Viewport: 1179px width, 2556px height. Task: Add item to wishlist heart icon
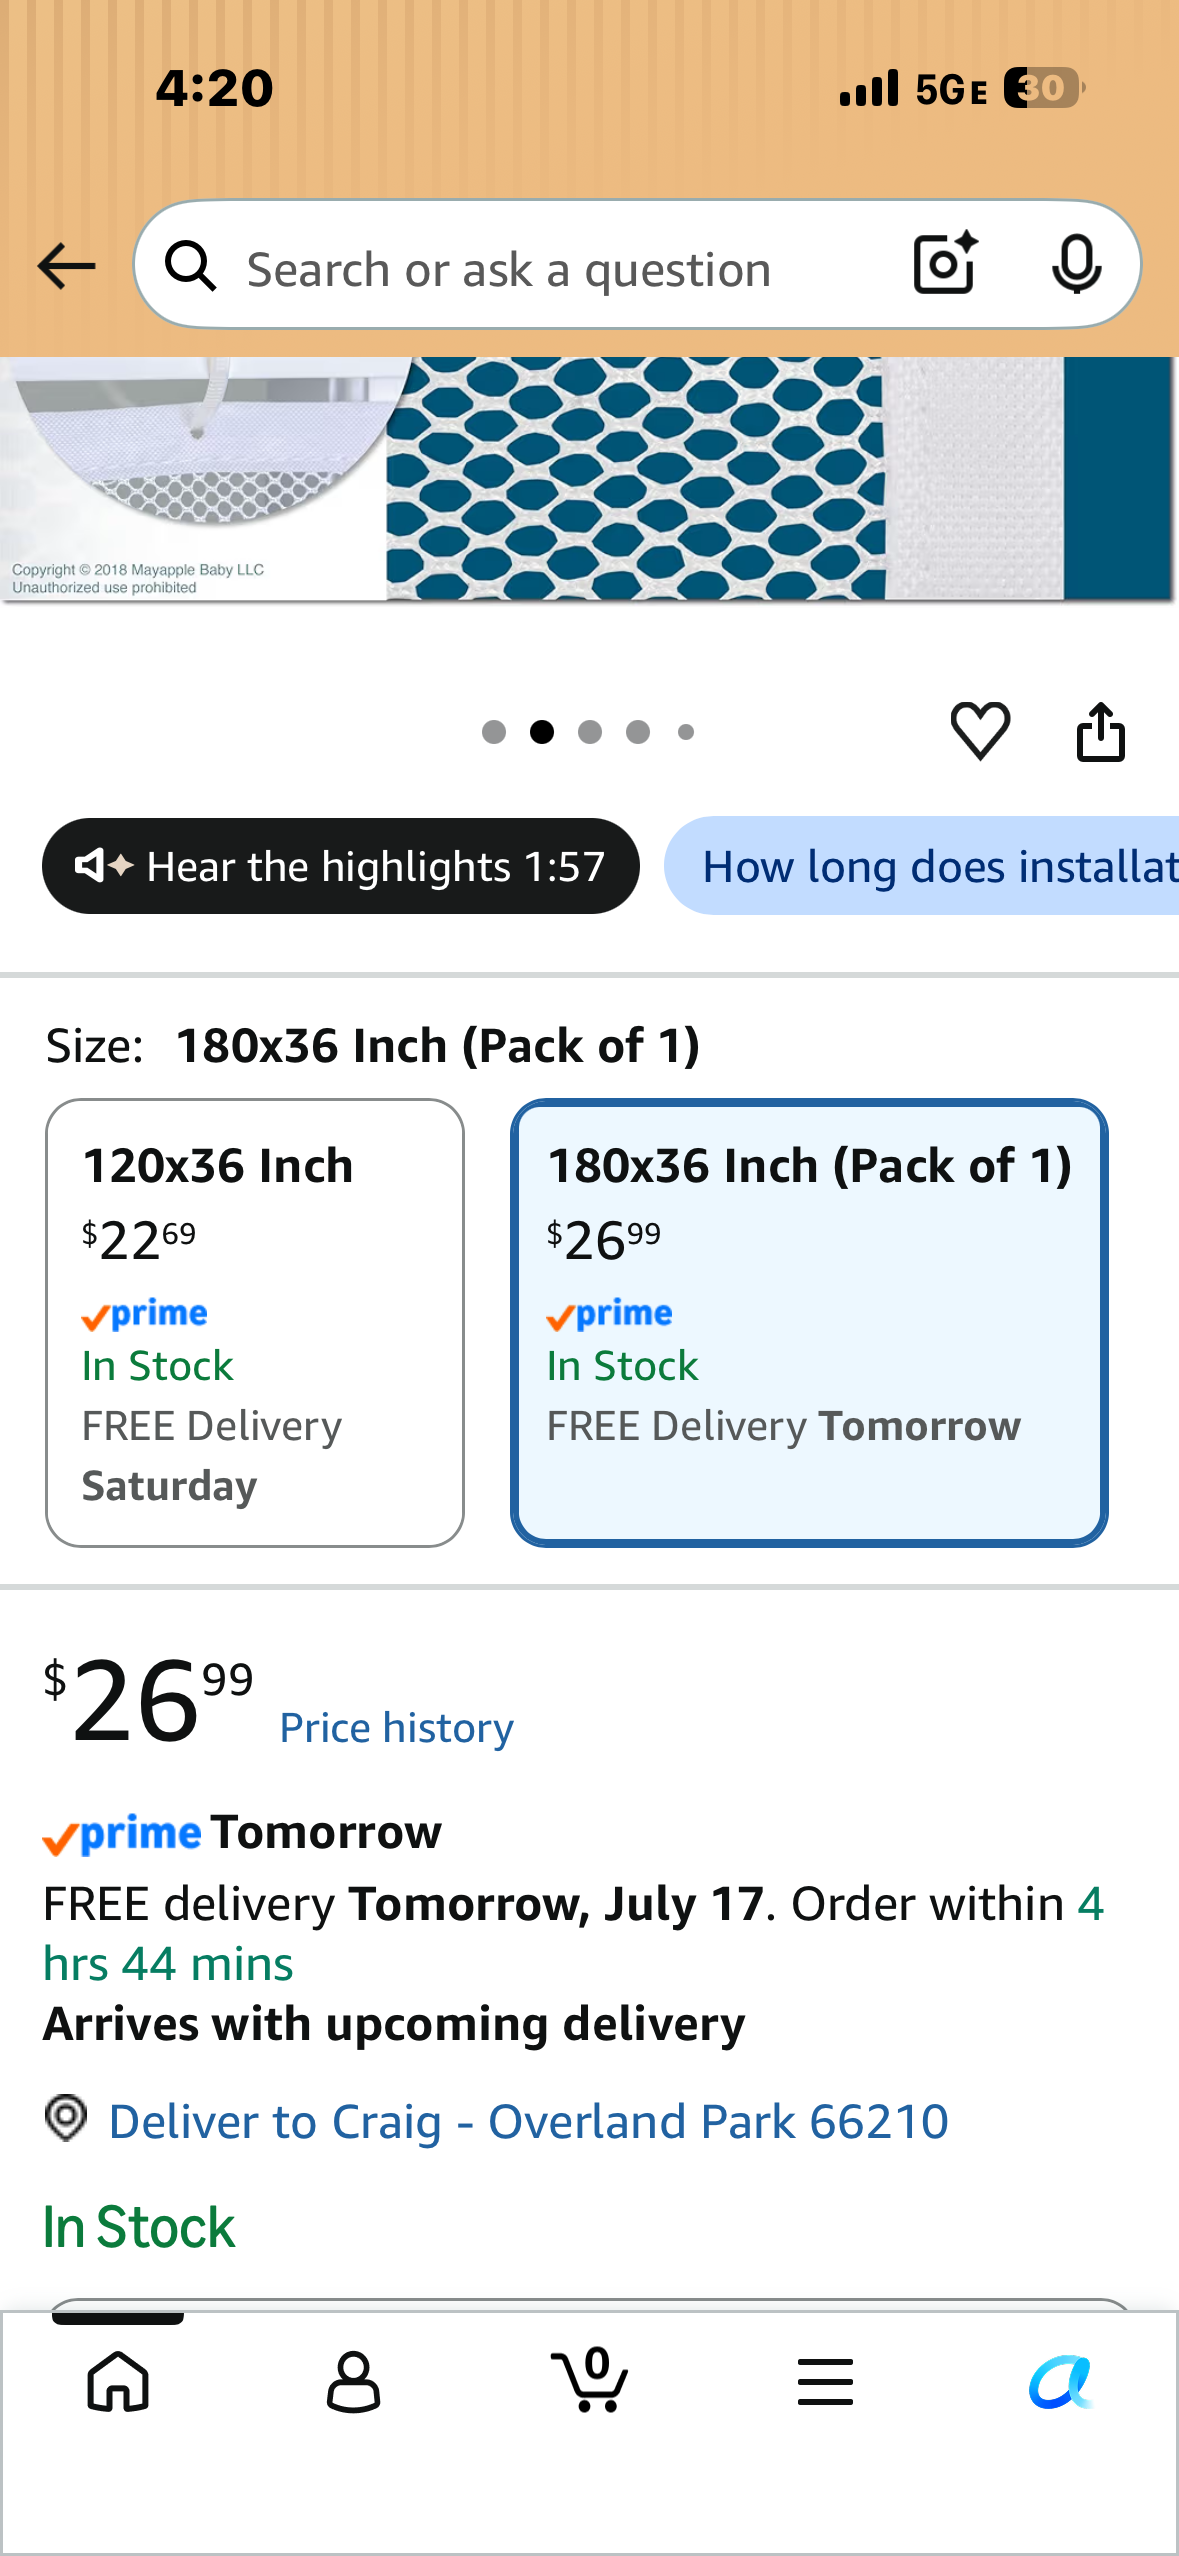(980, 731)
